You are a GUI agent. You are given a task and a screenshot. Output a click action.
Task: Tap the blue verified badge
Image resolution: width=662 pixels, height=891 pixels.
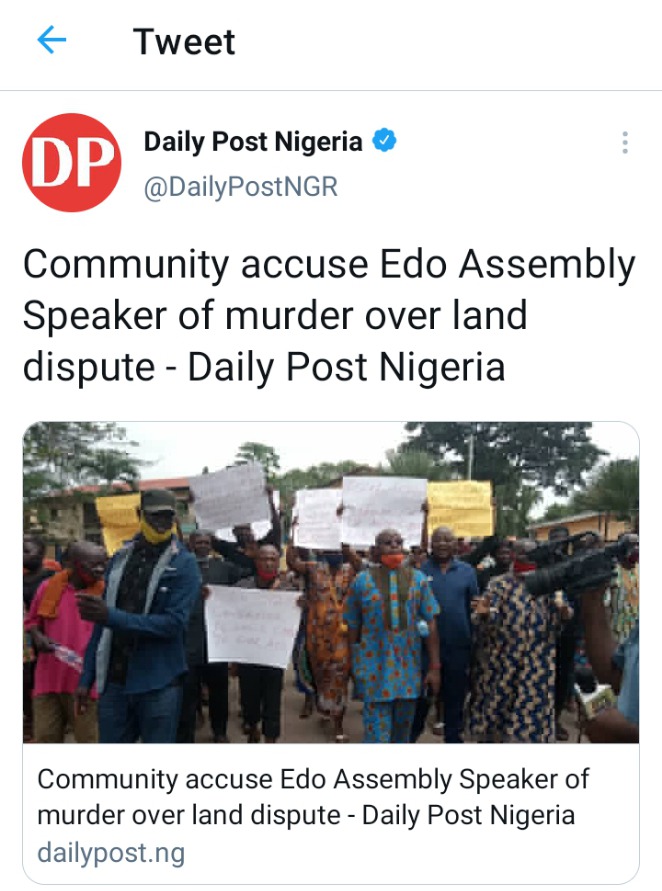point(385,140)
